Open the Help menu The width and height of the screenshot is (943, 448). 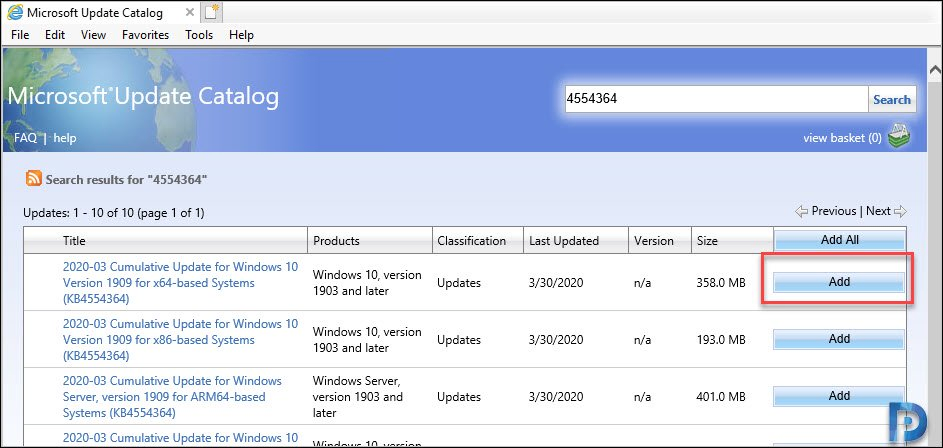click(241, 35)
